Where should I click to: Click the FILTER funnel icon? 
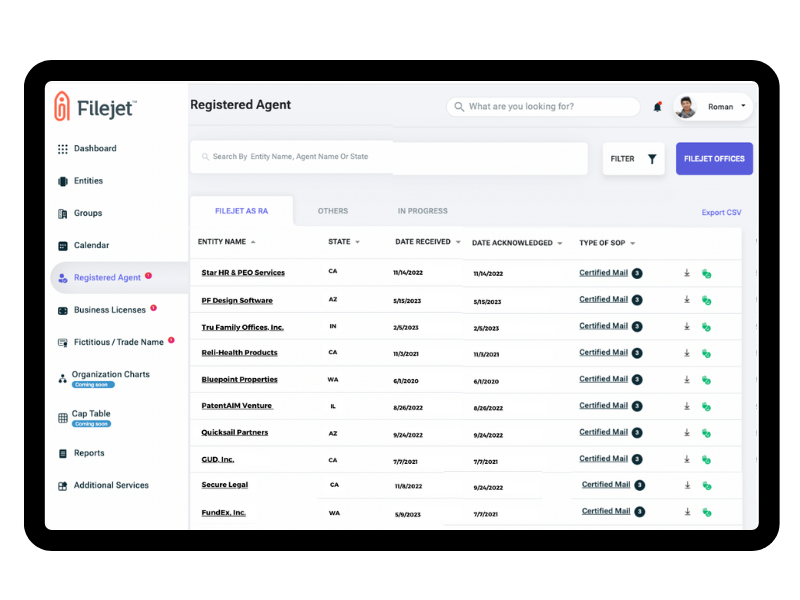(652, 159)
